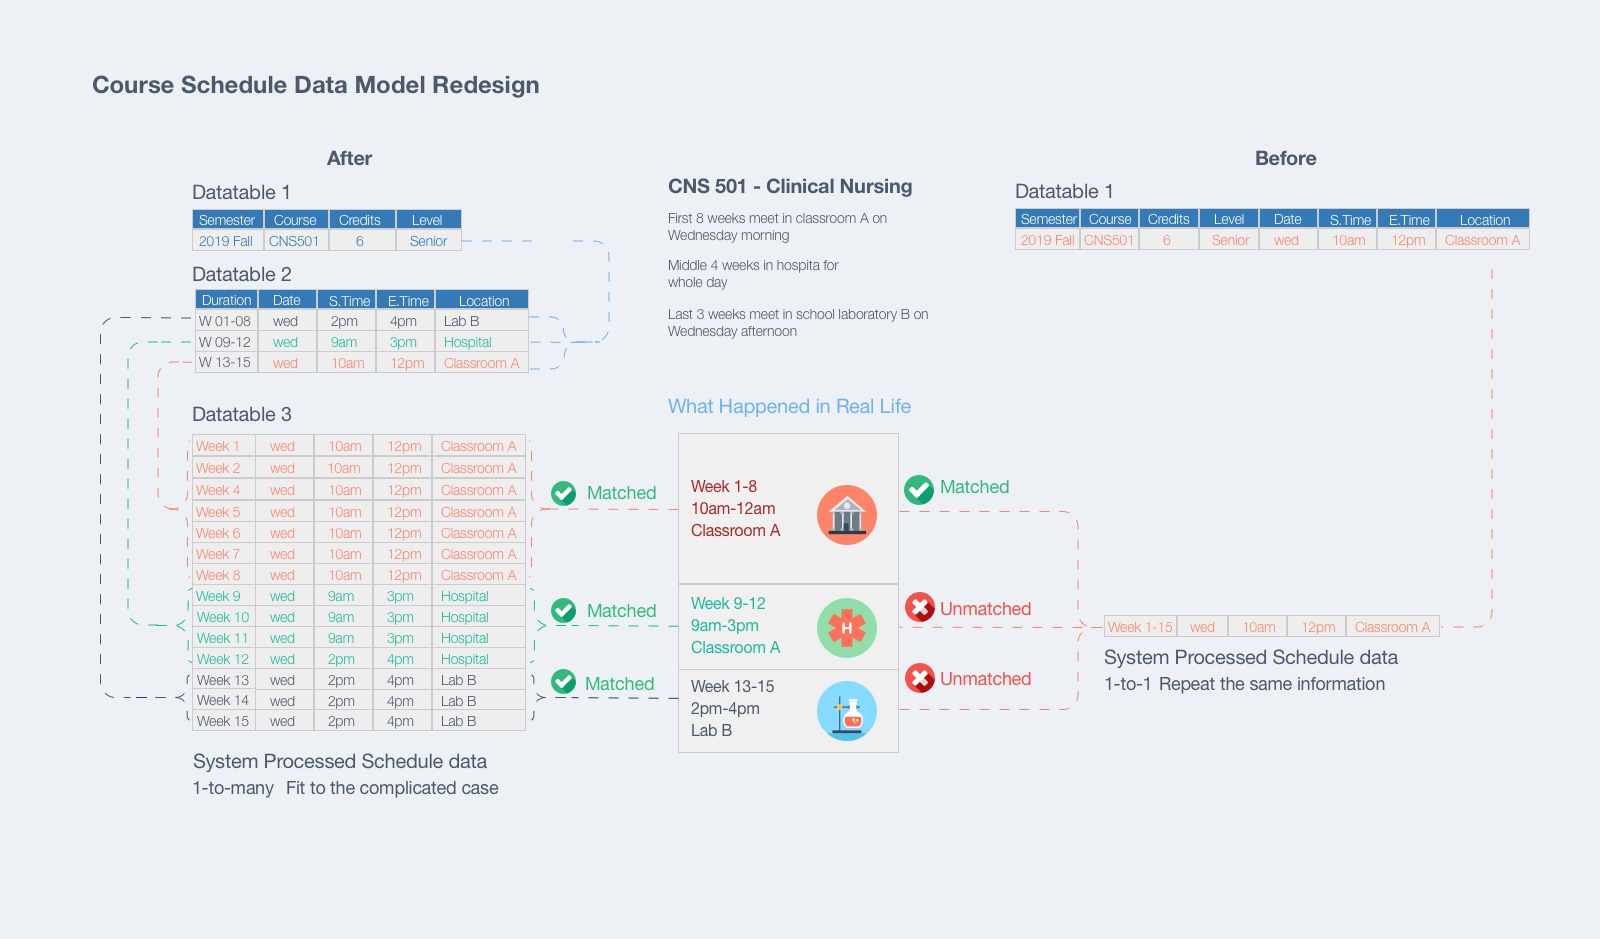The height and width of the screenshot is (939, 1600).
Task: Click red X beside Week 9-12 Unmatched
Action: pos(920,607)
